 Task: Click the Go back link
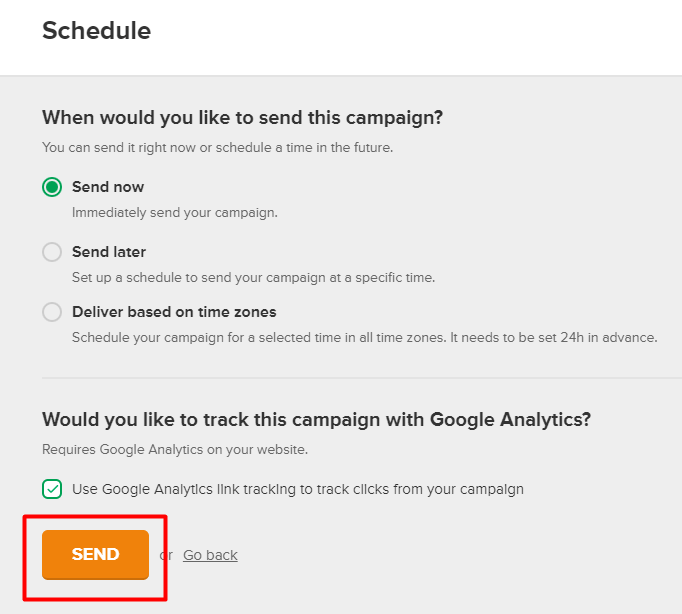tap(210, 555)
